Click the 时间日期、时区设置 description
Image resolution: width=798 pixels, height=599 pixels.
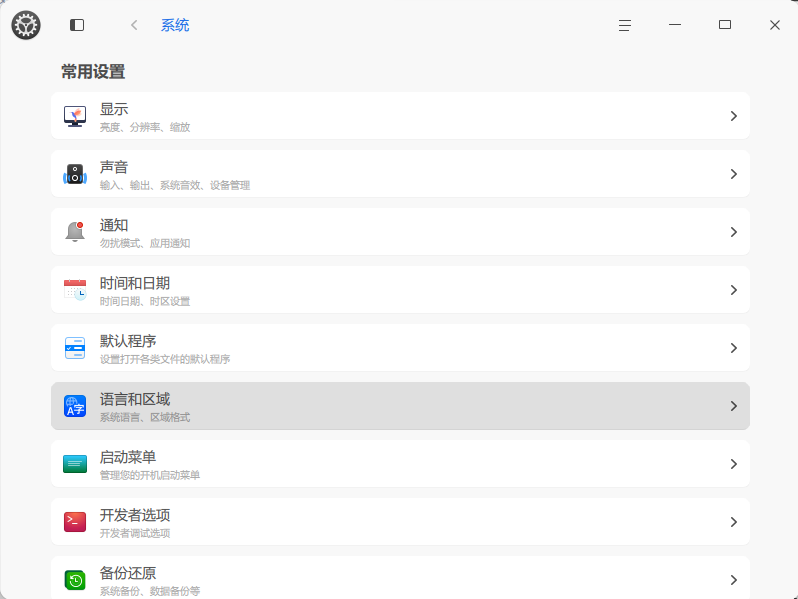[x=145, y=301]
